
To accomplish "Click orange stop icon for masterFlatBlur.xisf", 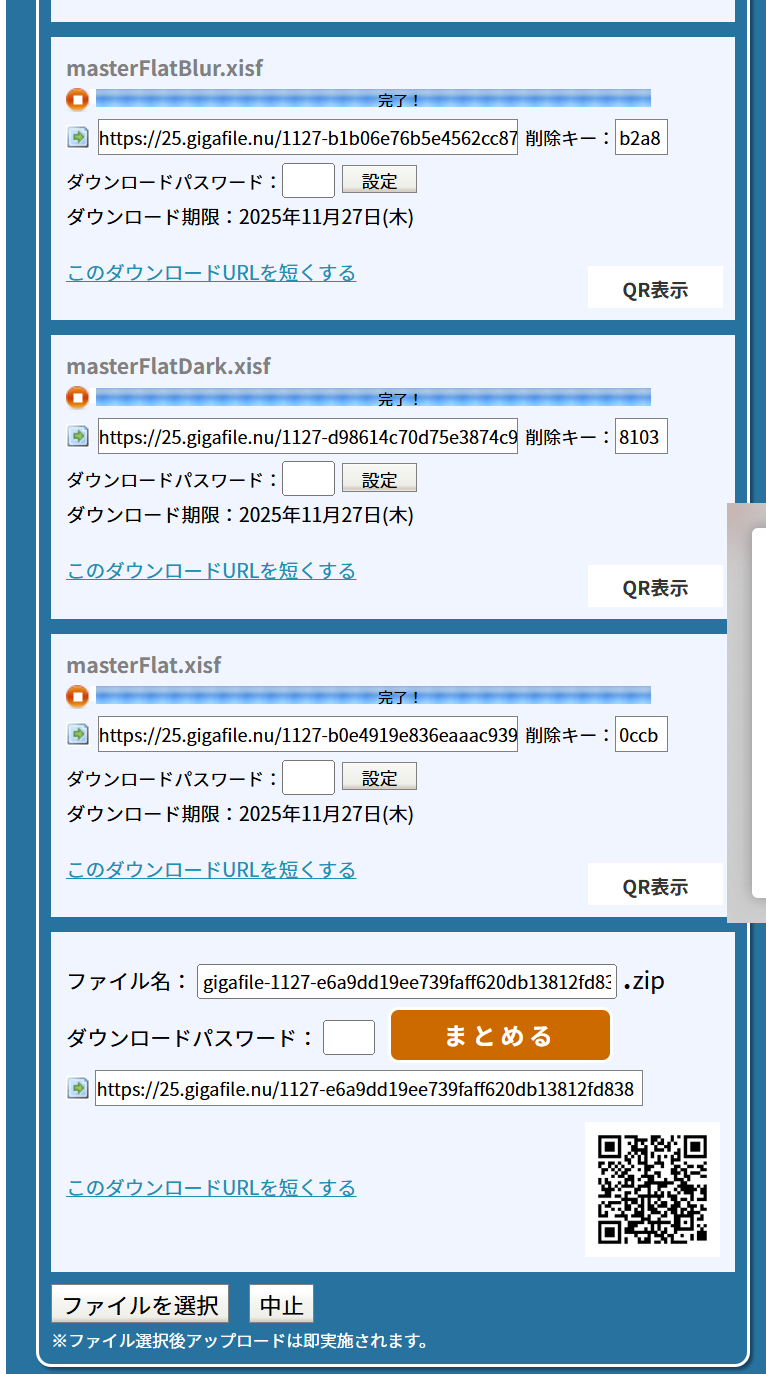I will pyautogui.click(x=78, y=99).
